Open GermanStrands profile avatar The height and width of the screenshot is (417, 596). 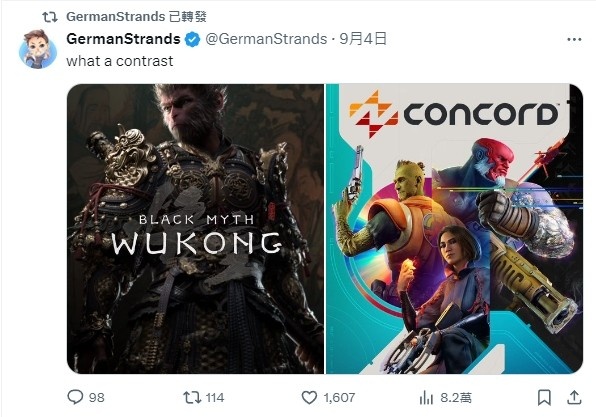38,49
